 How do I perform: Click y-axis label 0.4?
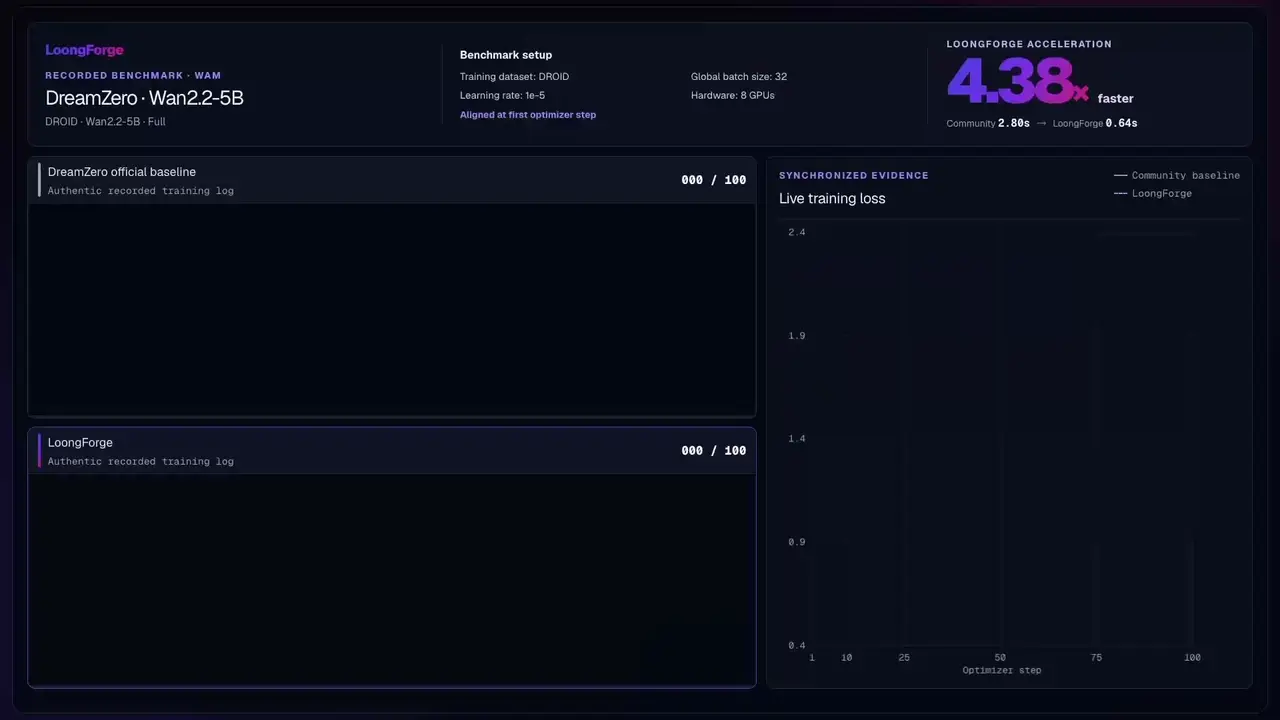pos(796,646)
